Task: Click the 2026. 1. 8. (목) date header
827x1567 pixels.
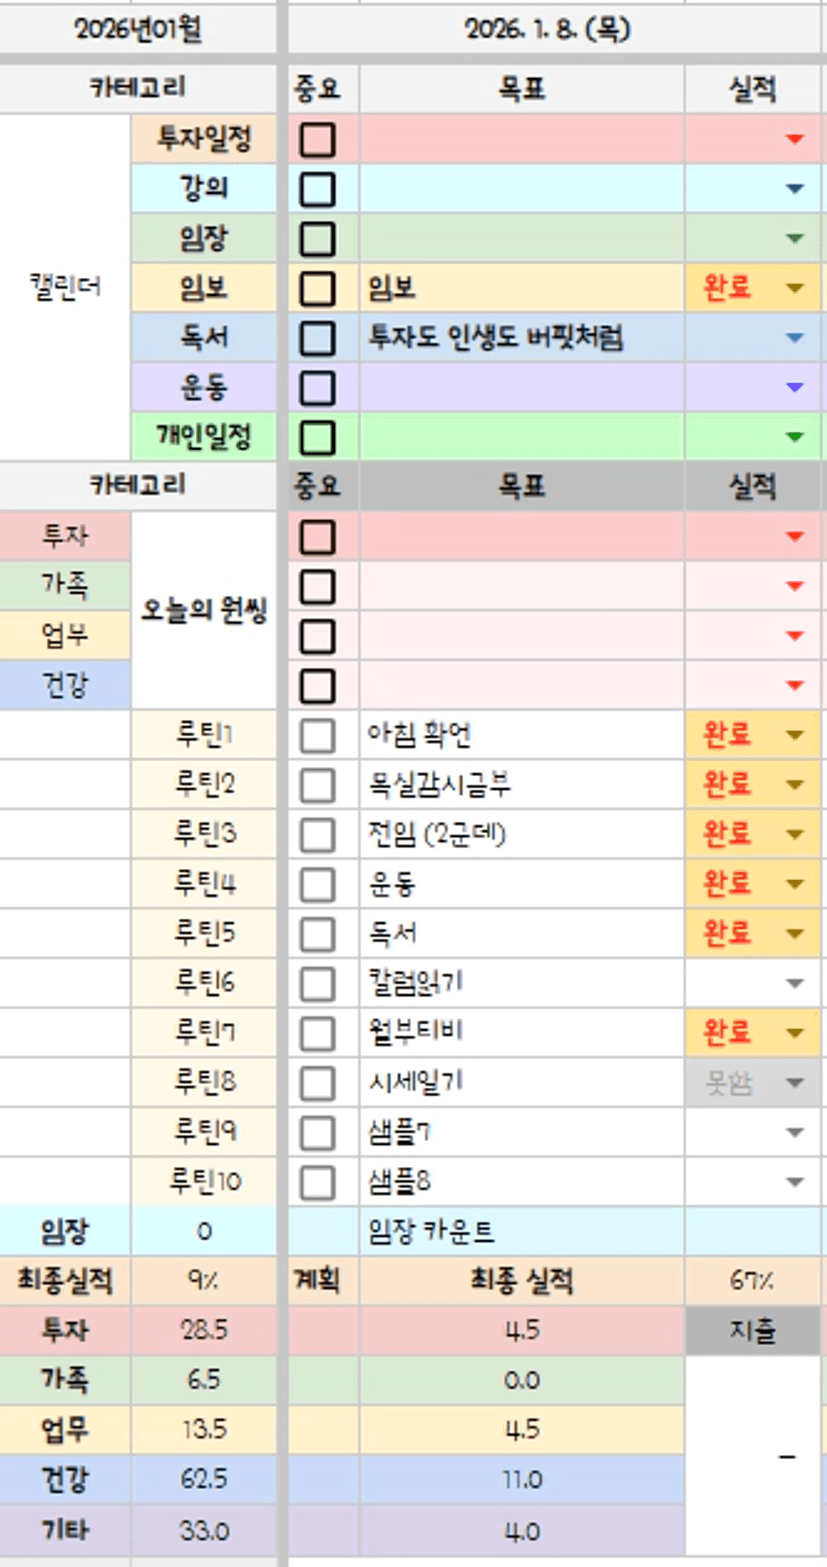Action: coord(547,31)
